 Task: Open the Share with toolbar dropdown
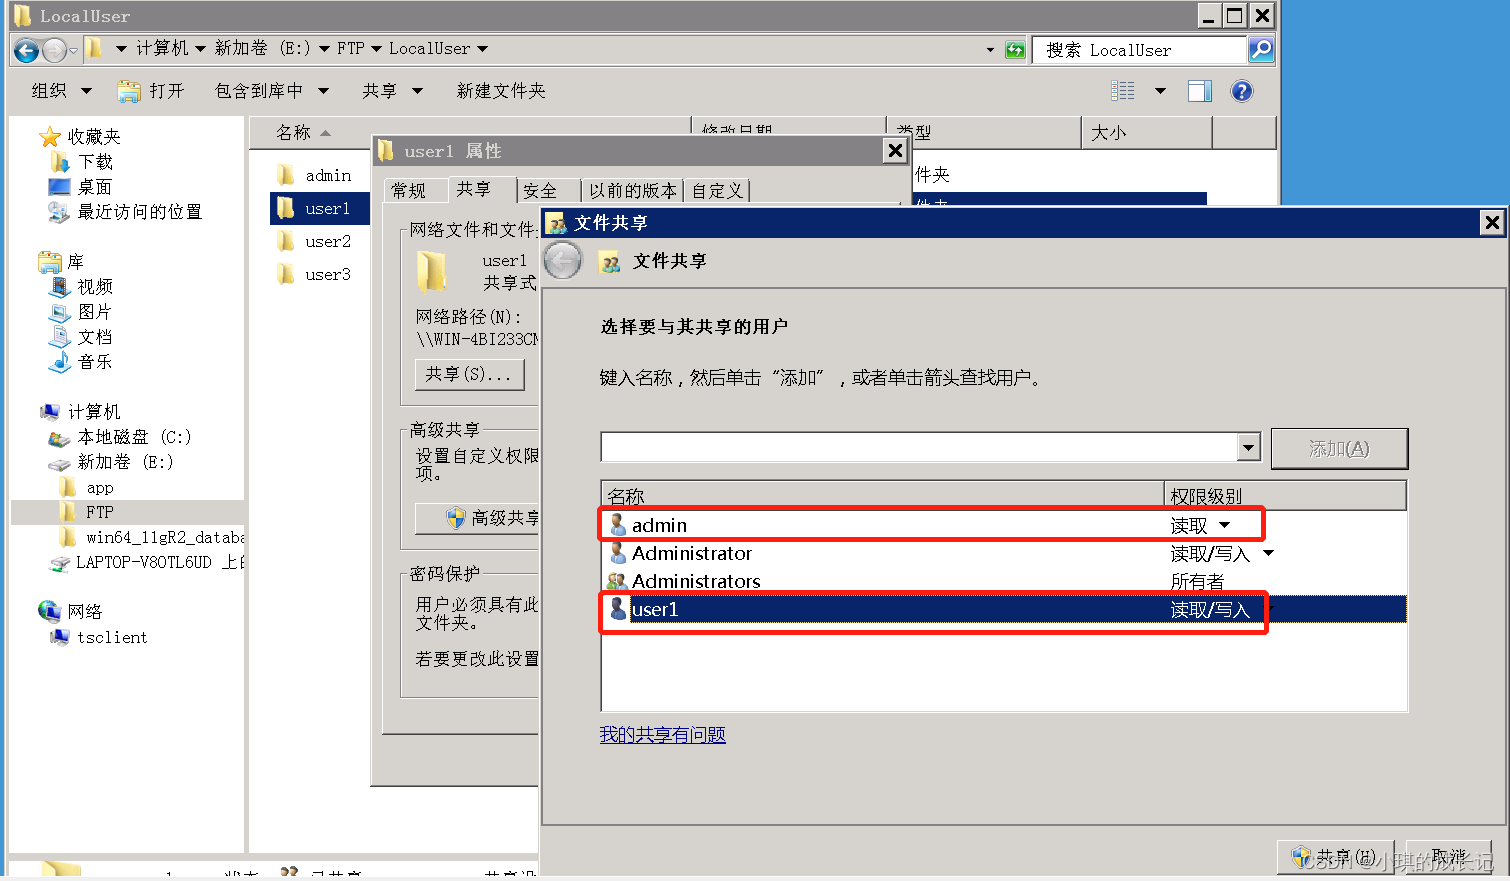(392, 91)
